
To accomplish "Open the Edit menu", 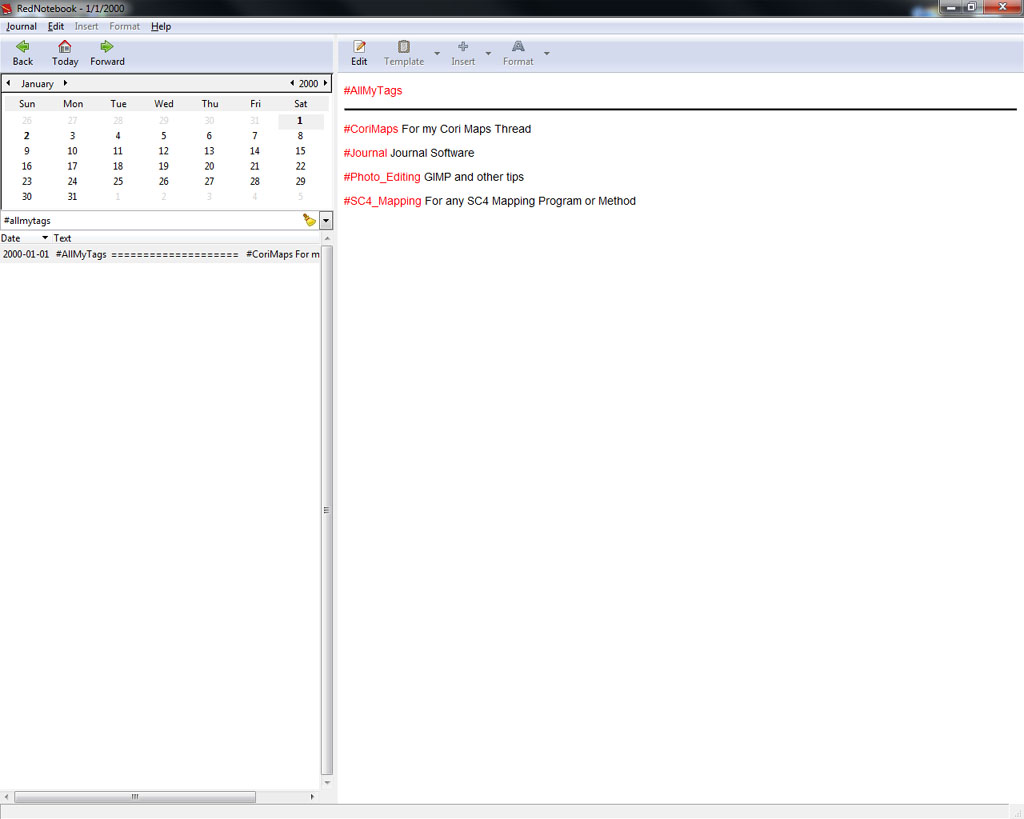I will (x=56, y=26).
